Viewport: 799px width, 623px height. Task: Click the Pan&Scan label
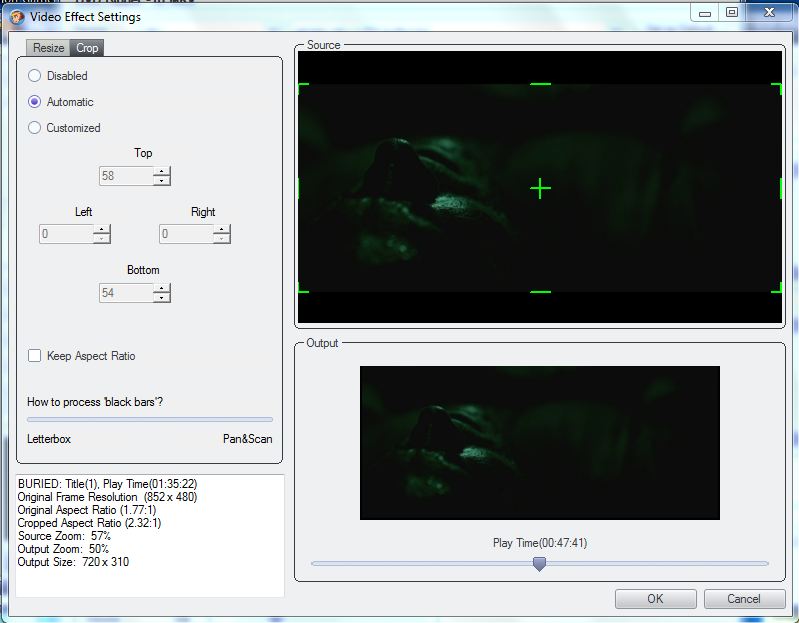[247, 439]
